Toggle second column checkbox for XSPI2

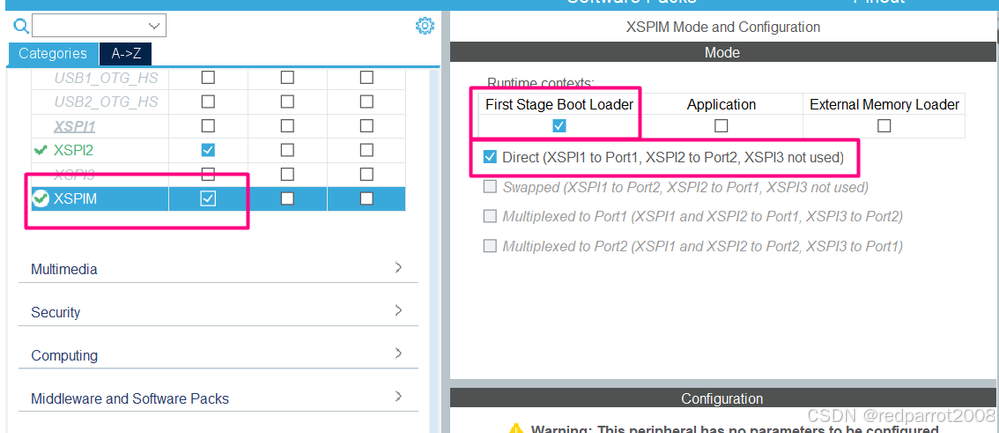[287, 150]
